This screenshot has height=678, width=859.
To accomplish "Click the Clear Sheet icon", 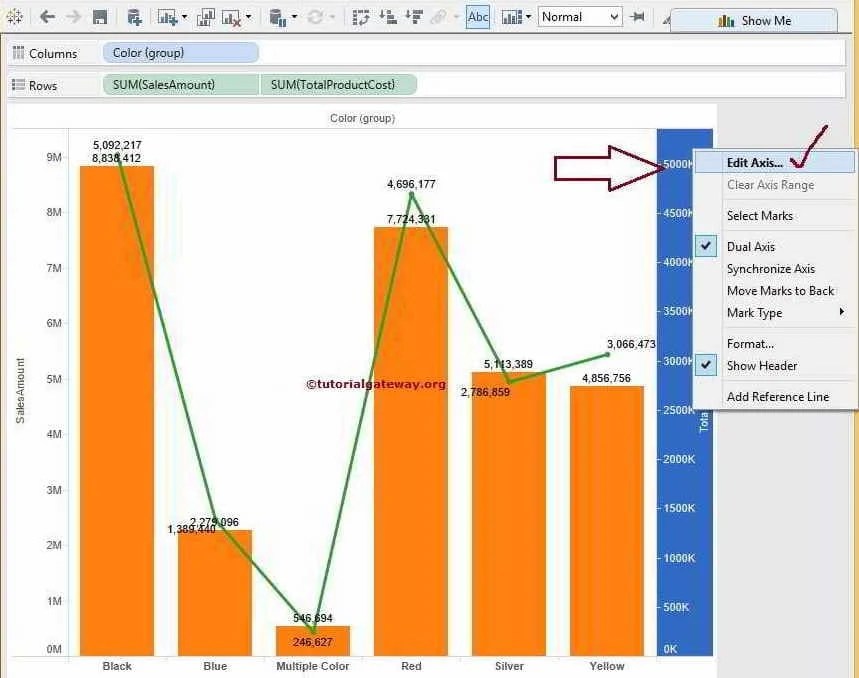I will 231,18.
